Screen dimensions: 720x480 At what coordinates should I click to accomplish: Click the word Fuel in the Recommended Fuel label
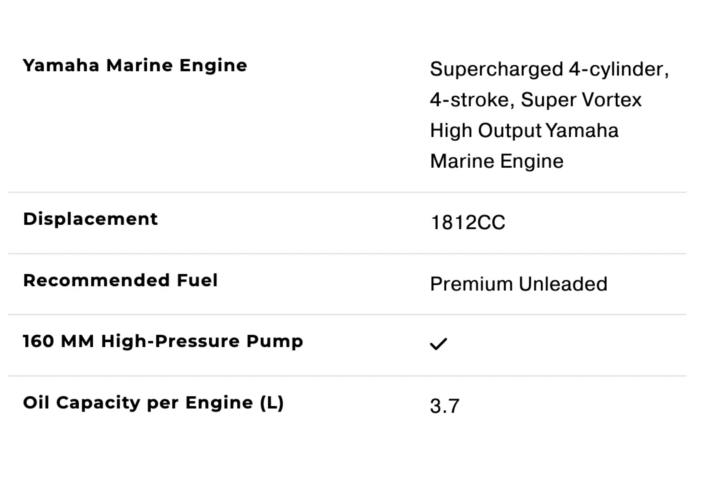pyautogui.click(x=197, y=280)
